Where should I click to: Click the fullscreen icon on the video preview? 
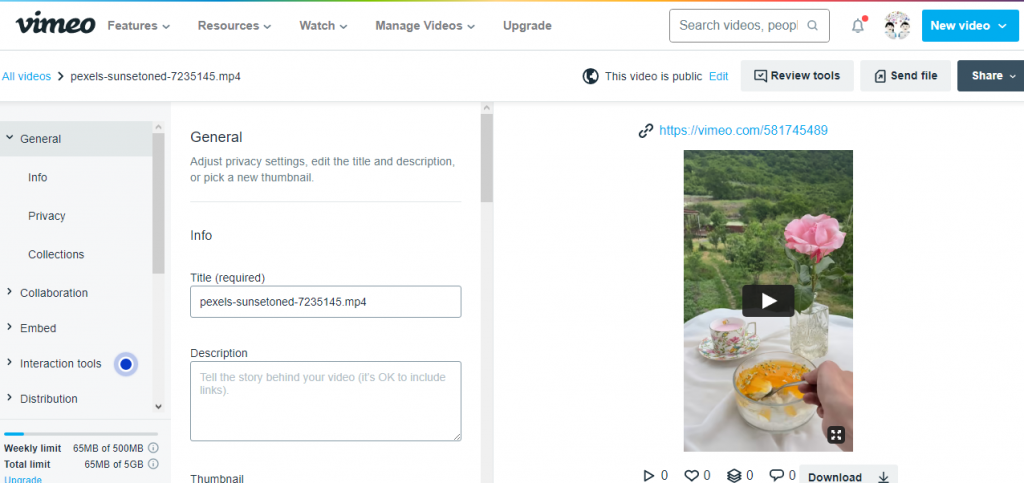(x=837, y=435)
